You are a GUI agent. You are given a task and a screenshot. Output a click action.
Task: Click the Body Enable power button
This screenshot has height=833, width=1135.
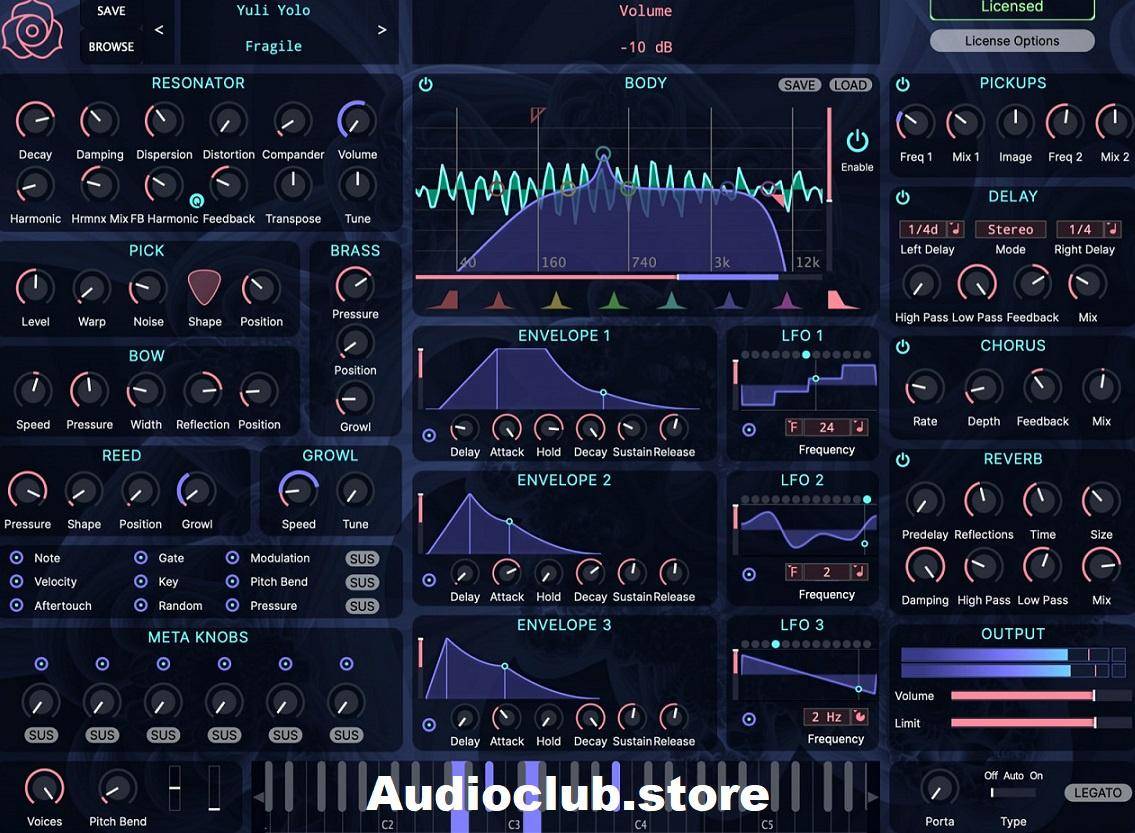[x=857, y=142]
